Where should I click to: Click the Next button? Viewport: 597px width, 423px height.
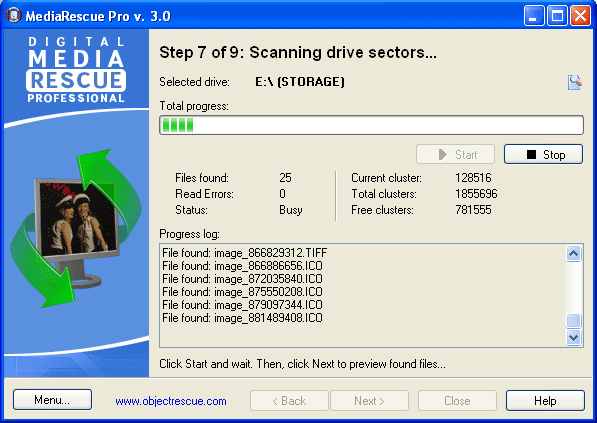(x=369, y=401)
